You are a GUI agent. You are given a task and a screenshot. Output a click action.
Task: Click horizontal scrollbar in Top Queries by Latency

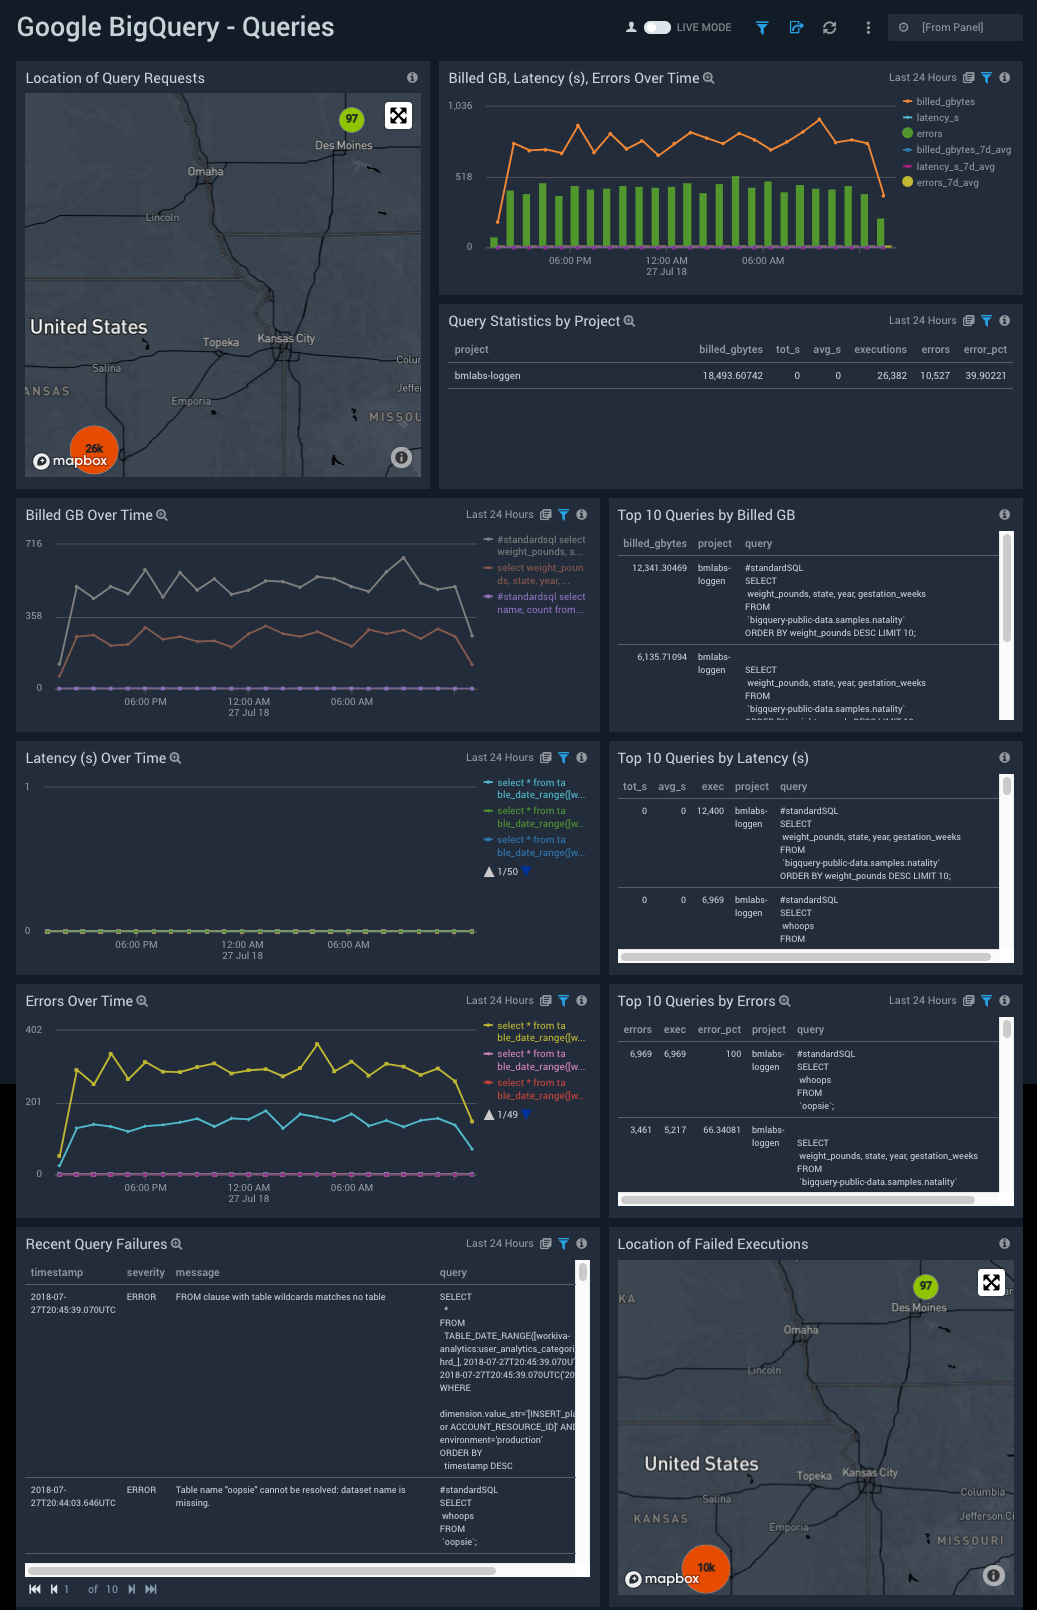(804, 957)
